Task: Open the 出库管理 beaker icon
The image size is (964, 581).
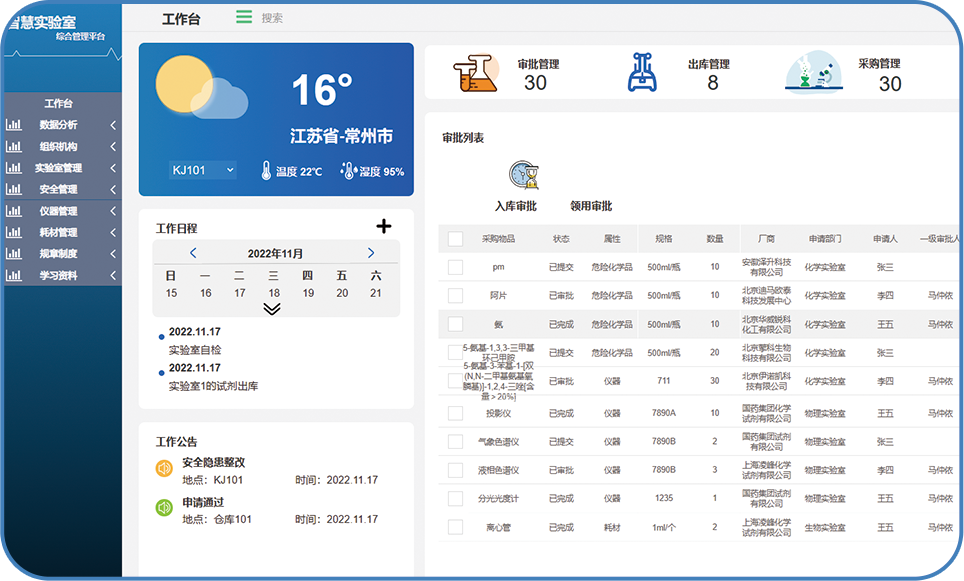Action: pos(643,73)
